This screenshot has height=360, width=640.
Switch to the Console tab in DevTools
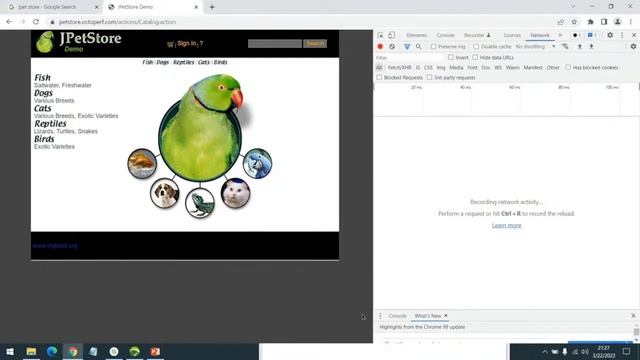[x=445, y=36]
